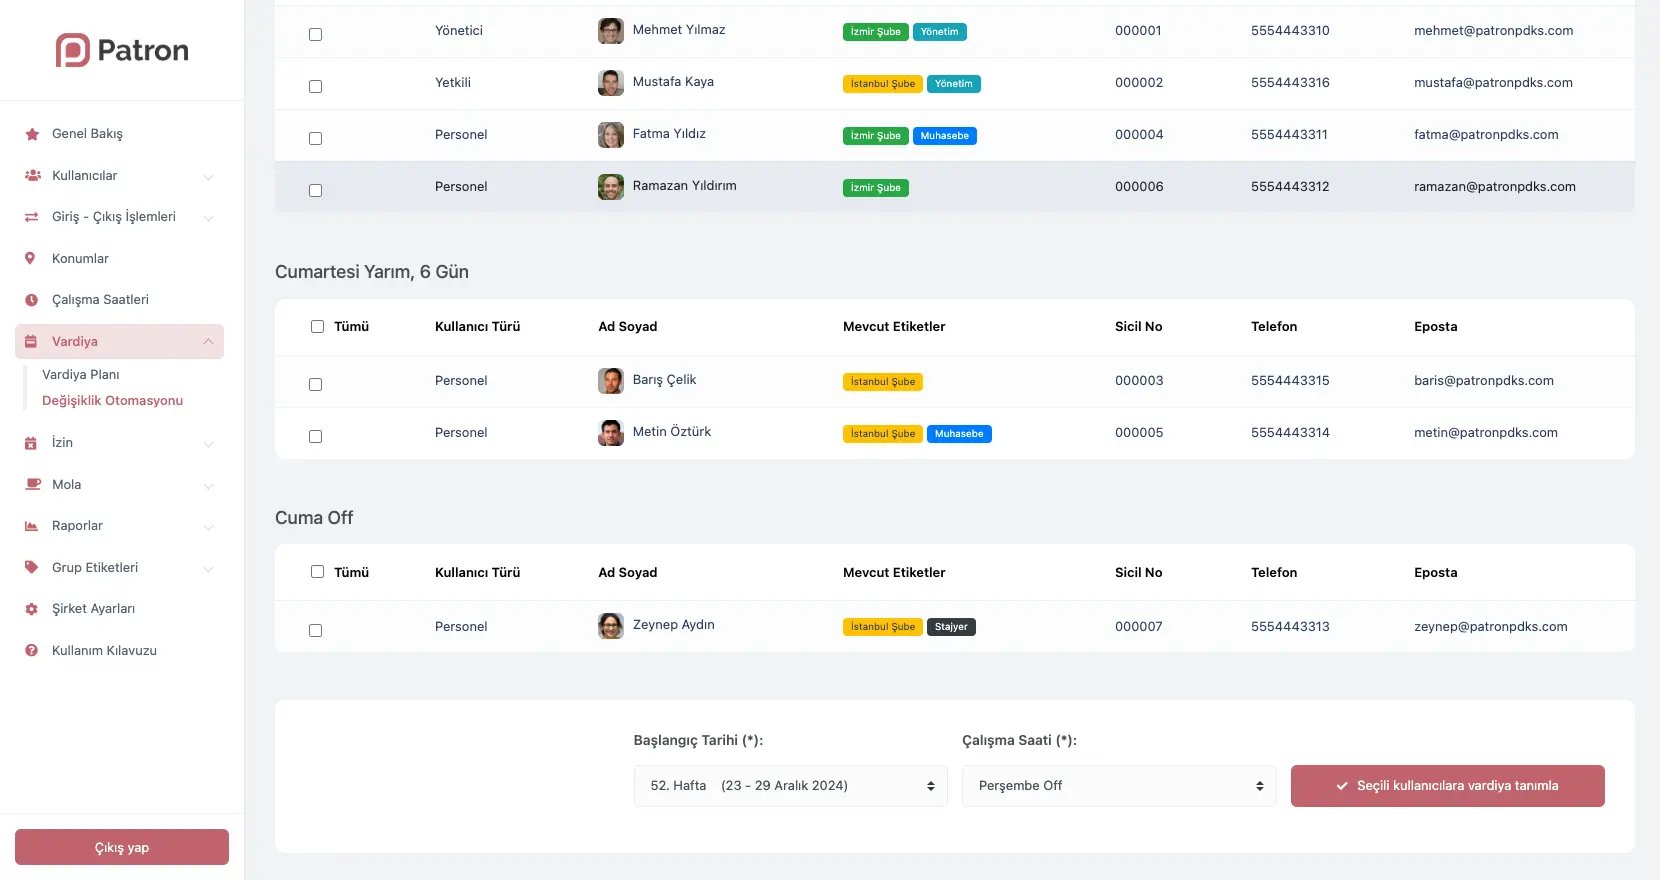1660x880 pixels.
Task: Open the Başlangıç Tarihi week dropdown
Action: (790, 786)
